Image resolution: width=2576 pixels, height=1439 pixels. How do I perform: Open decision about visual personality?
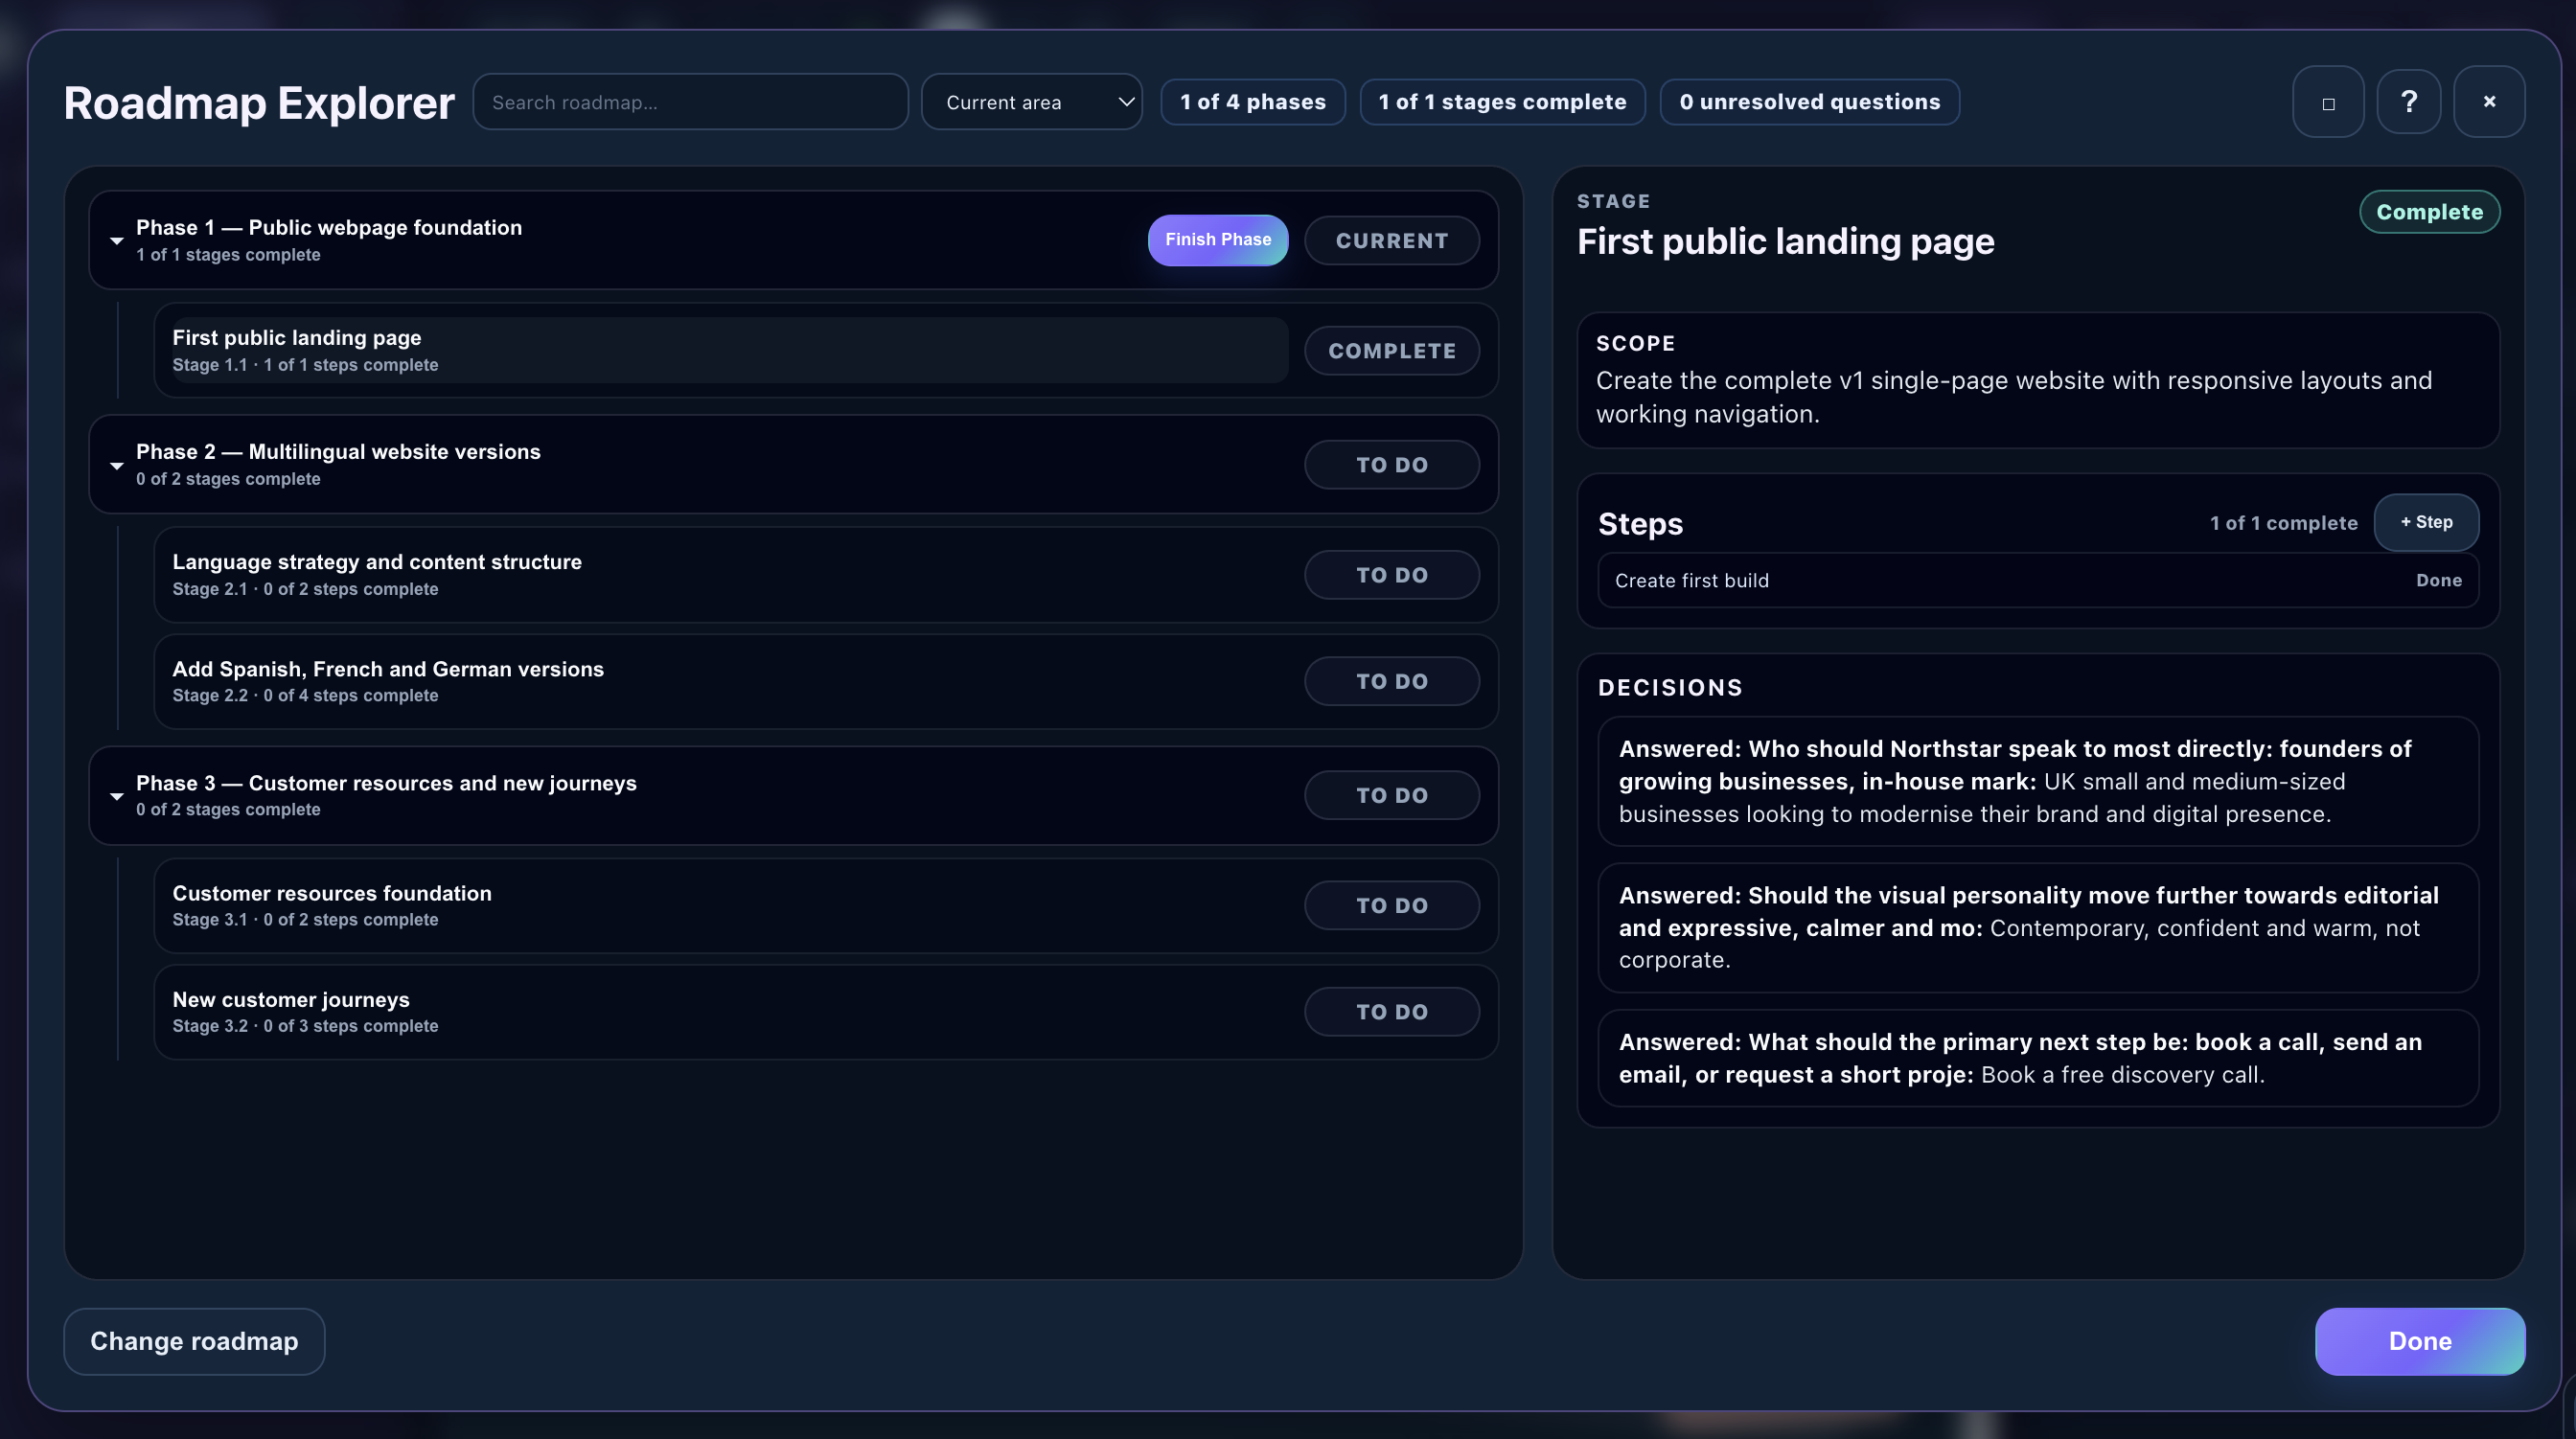coord(2037,928)
